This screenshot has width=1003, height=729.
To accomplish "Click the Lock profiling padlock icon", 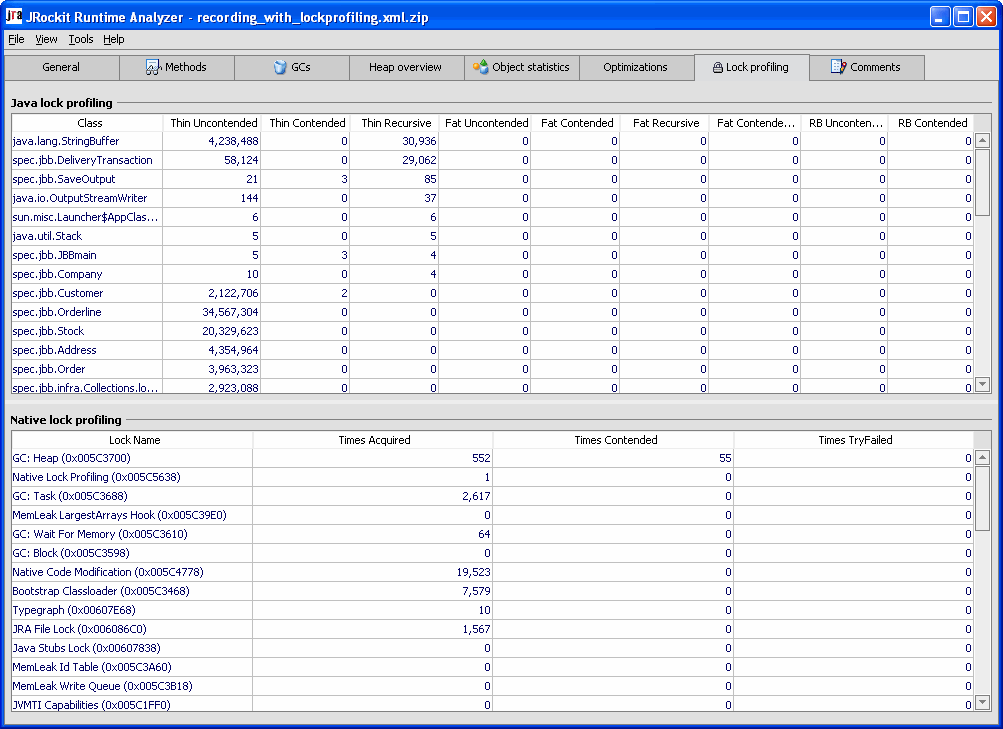I will [x=718, y=67].
